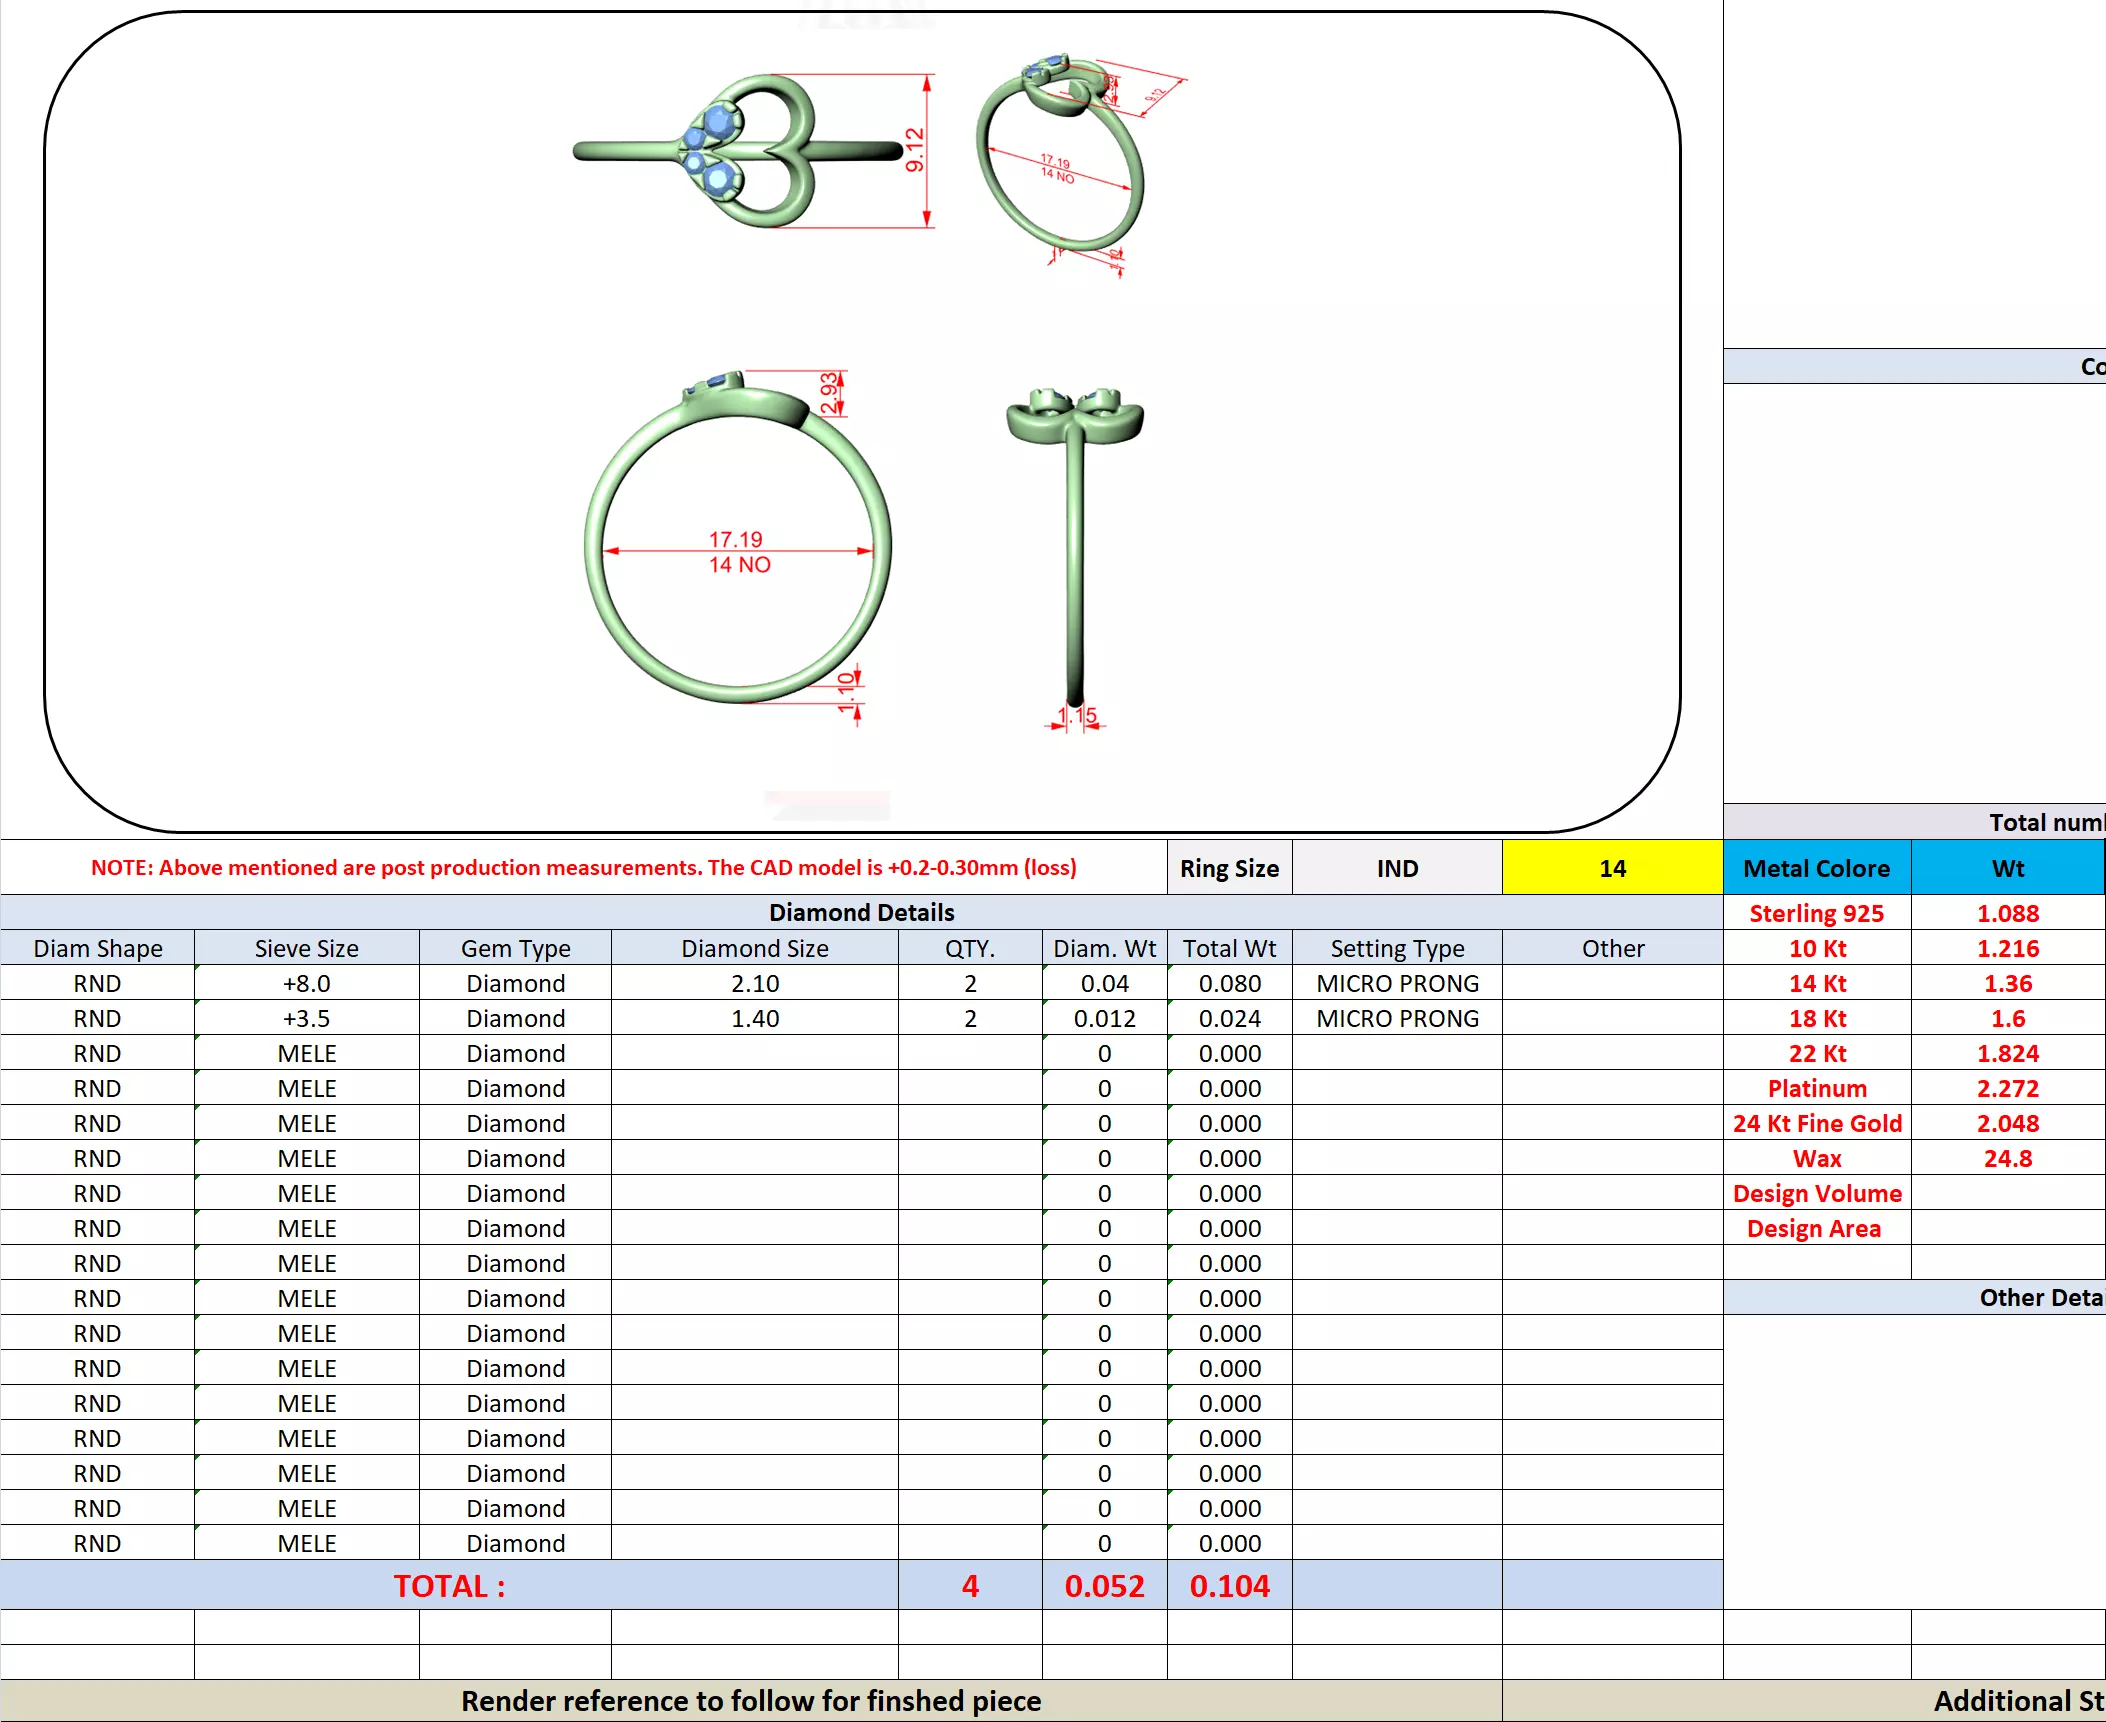The height and width of the screenshot is (1722, 2106).
Task: Click the Diamond Details section header
Action: [861, 912]
